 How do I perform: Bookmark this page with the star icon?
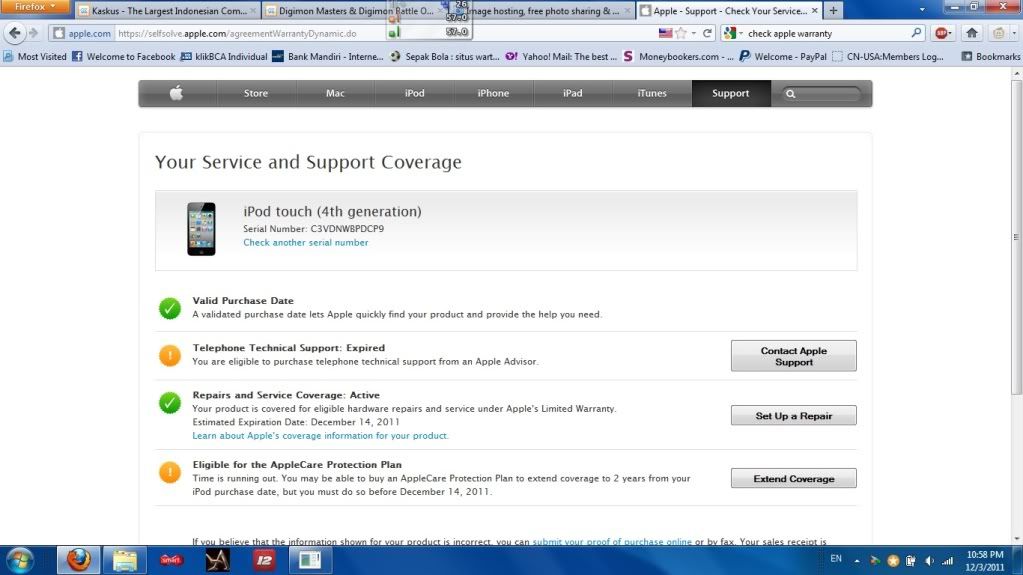point(681,33)
